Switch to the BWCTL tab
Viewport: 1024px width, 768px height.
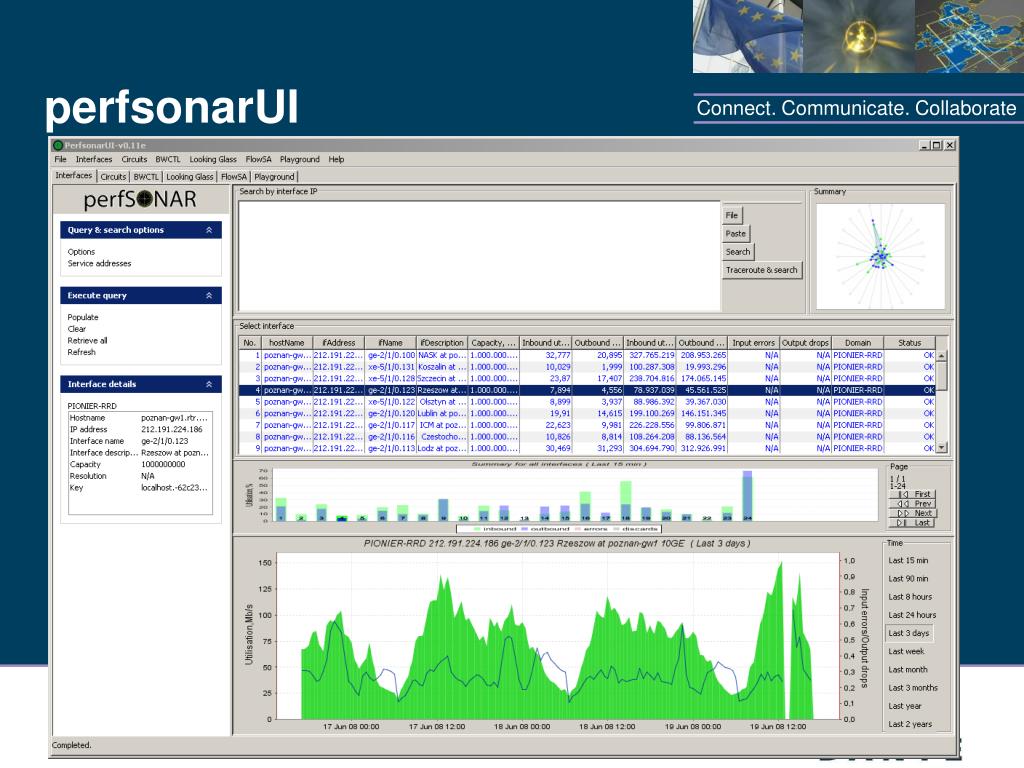pyautogui.click(x=146, y=176)
